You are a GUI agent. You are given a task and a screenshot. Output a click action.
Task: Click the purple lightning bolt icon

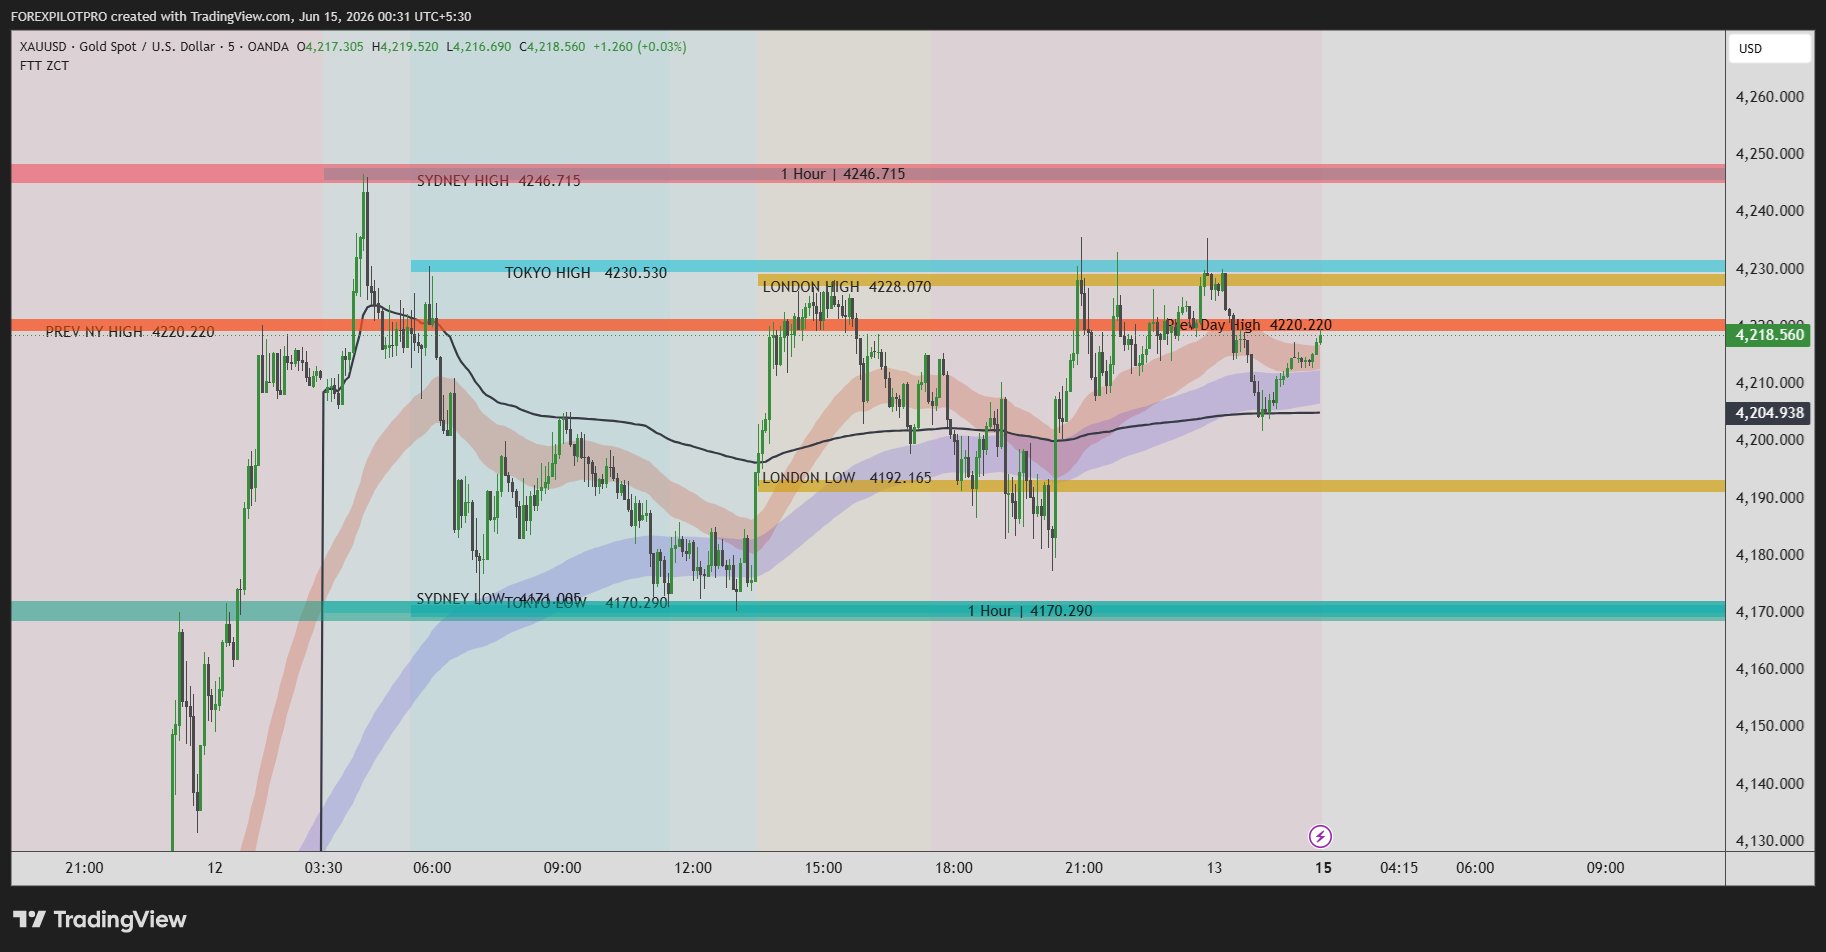(x=1320, y=836)
